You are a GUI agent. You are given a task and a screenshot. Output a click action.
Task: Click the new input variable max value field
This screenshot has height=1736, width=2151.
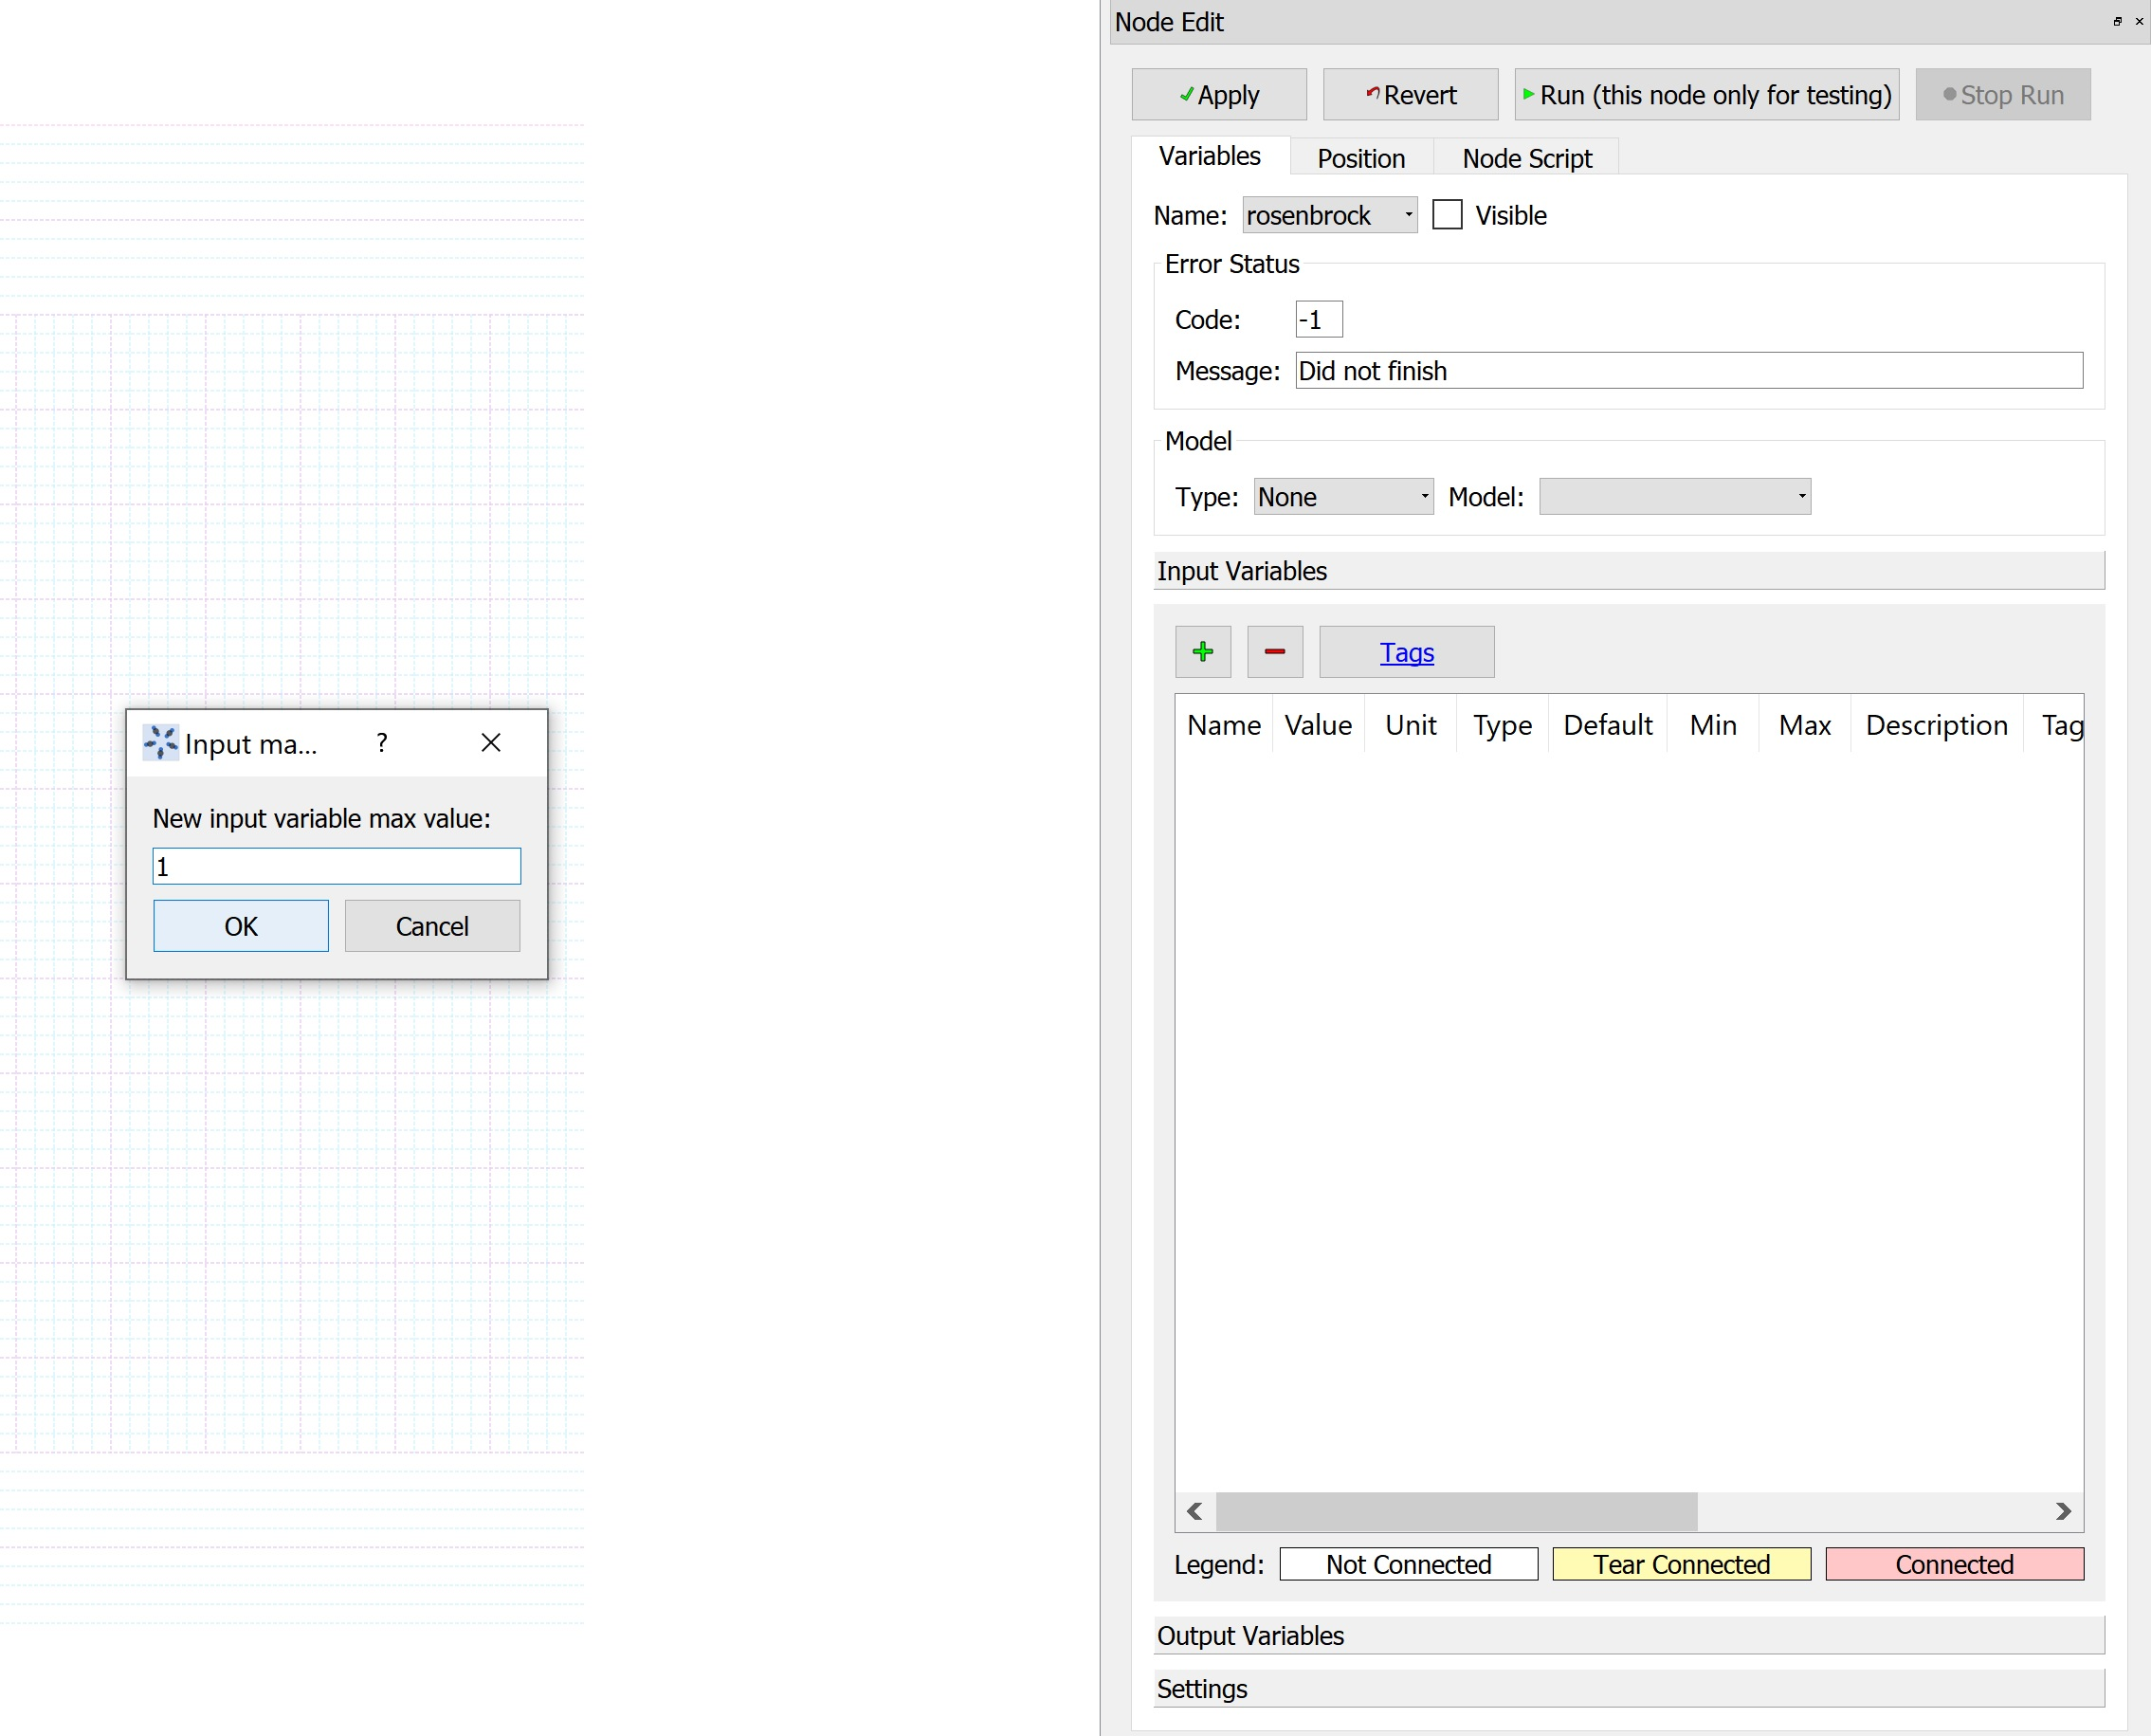click(336, 866)
